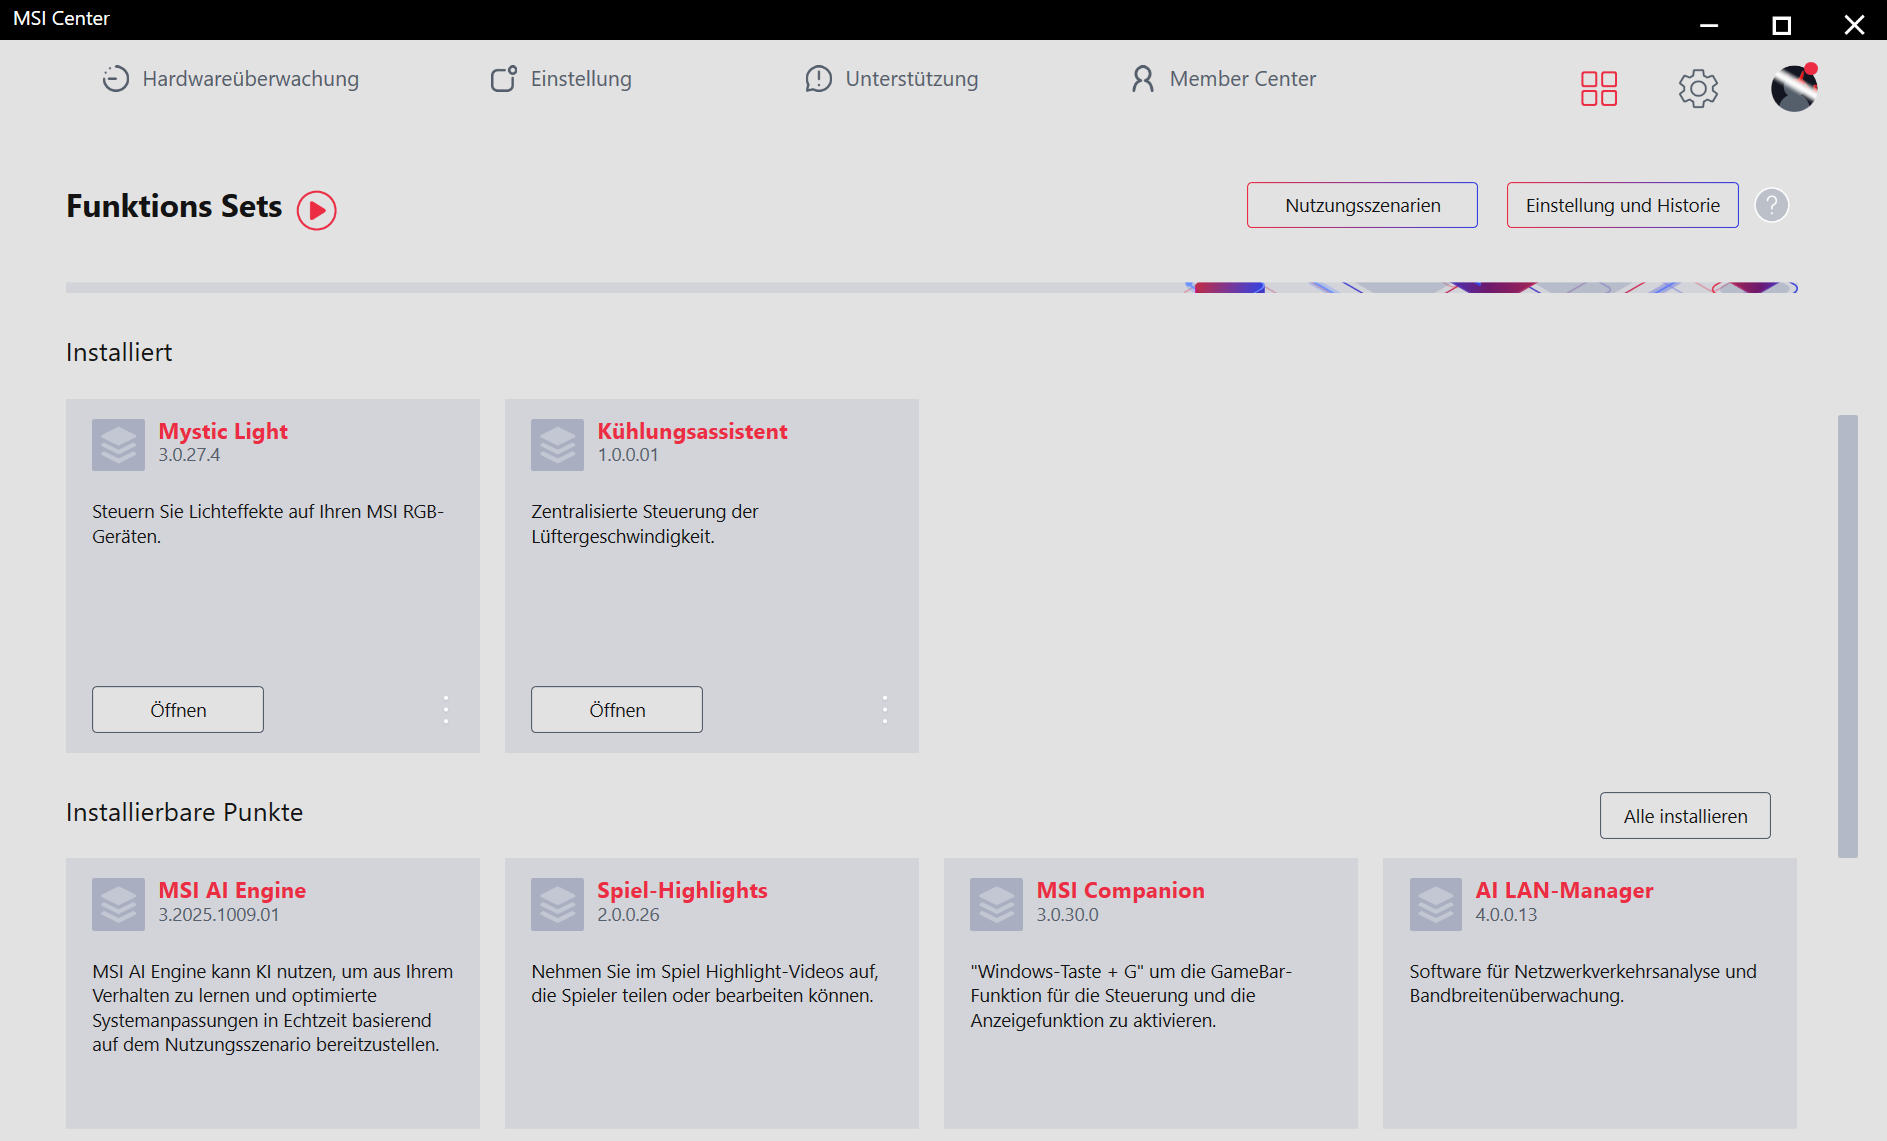
Task: Click the MSI Companion layers icon
Action: tap(996, 905)
